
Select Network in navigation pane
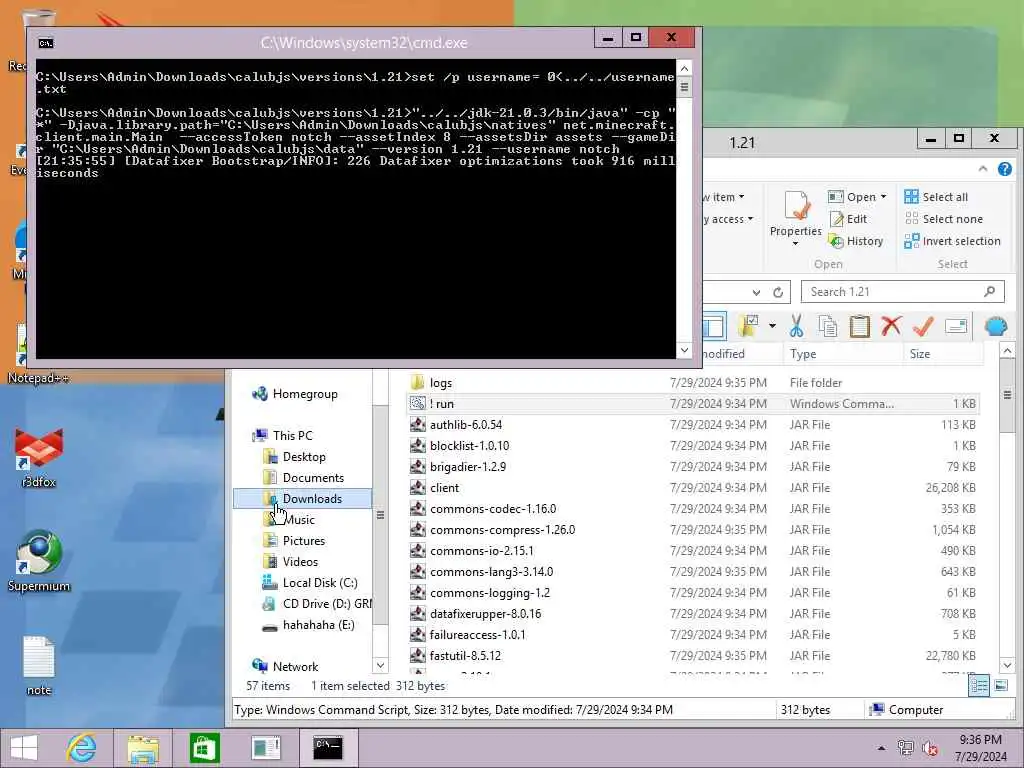pos(285,666)
